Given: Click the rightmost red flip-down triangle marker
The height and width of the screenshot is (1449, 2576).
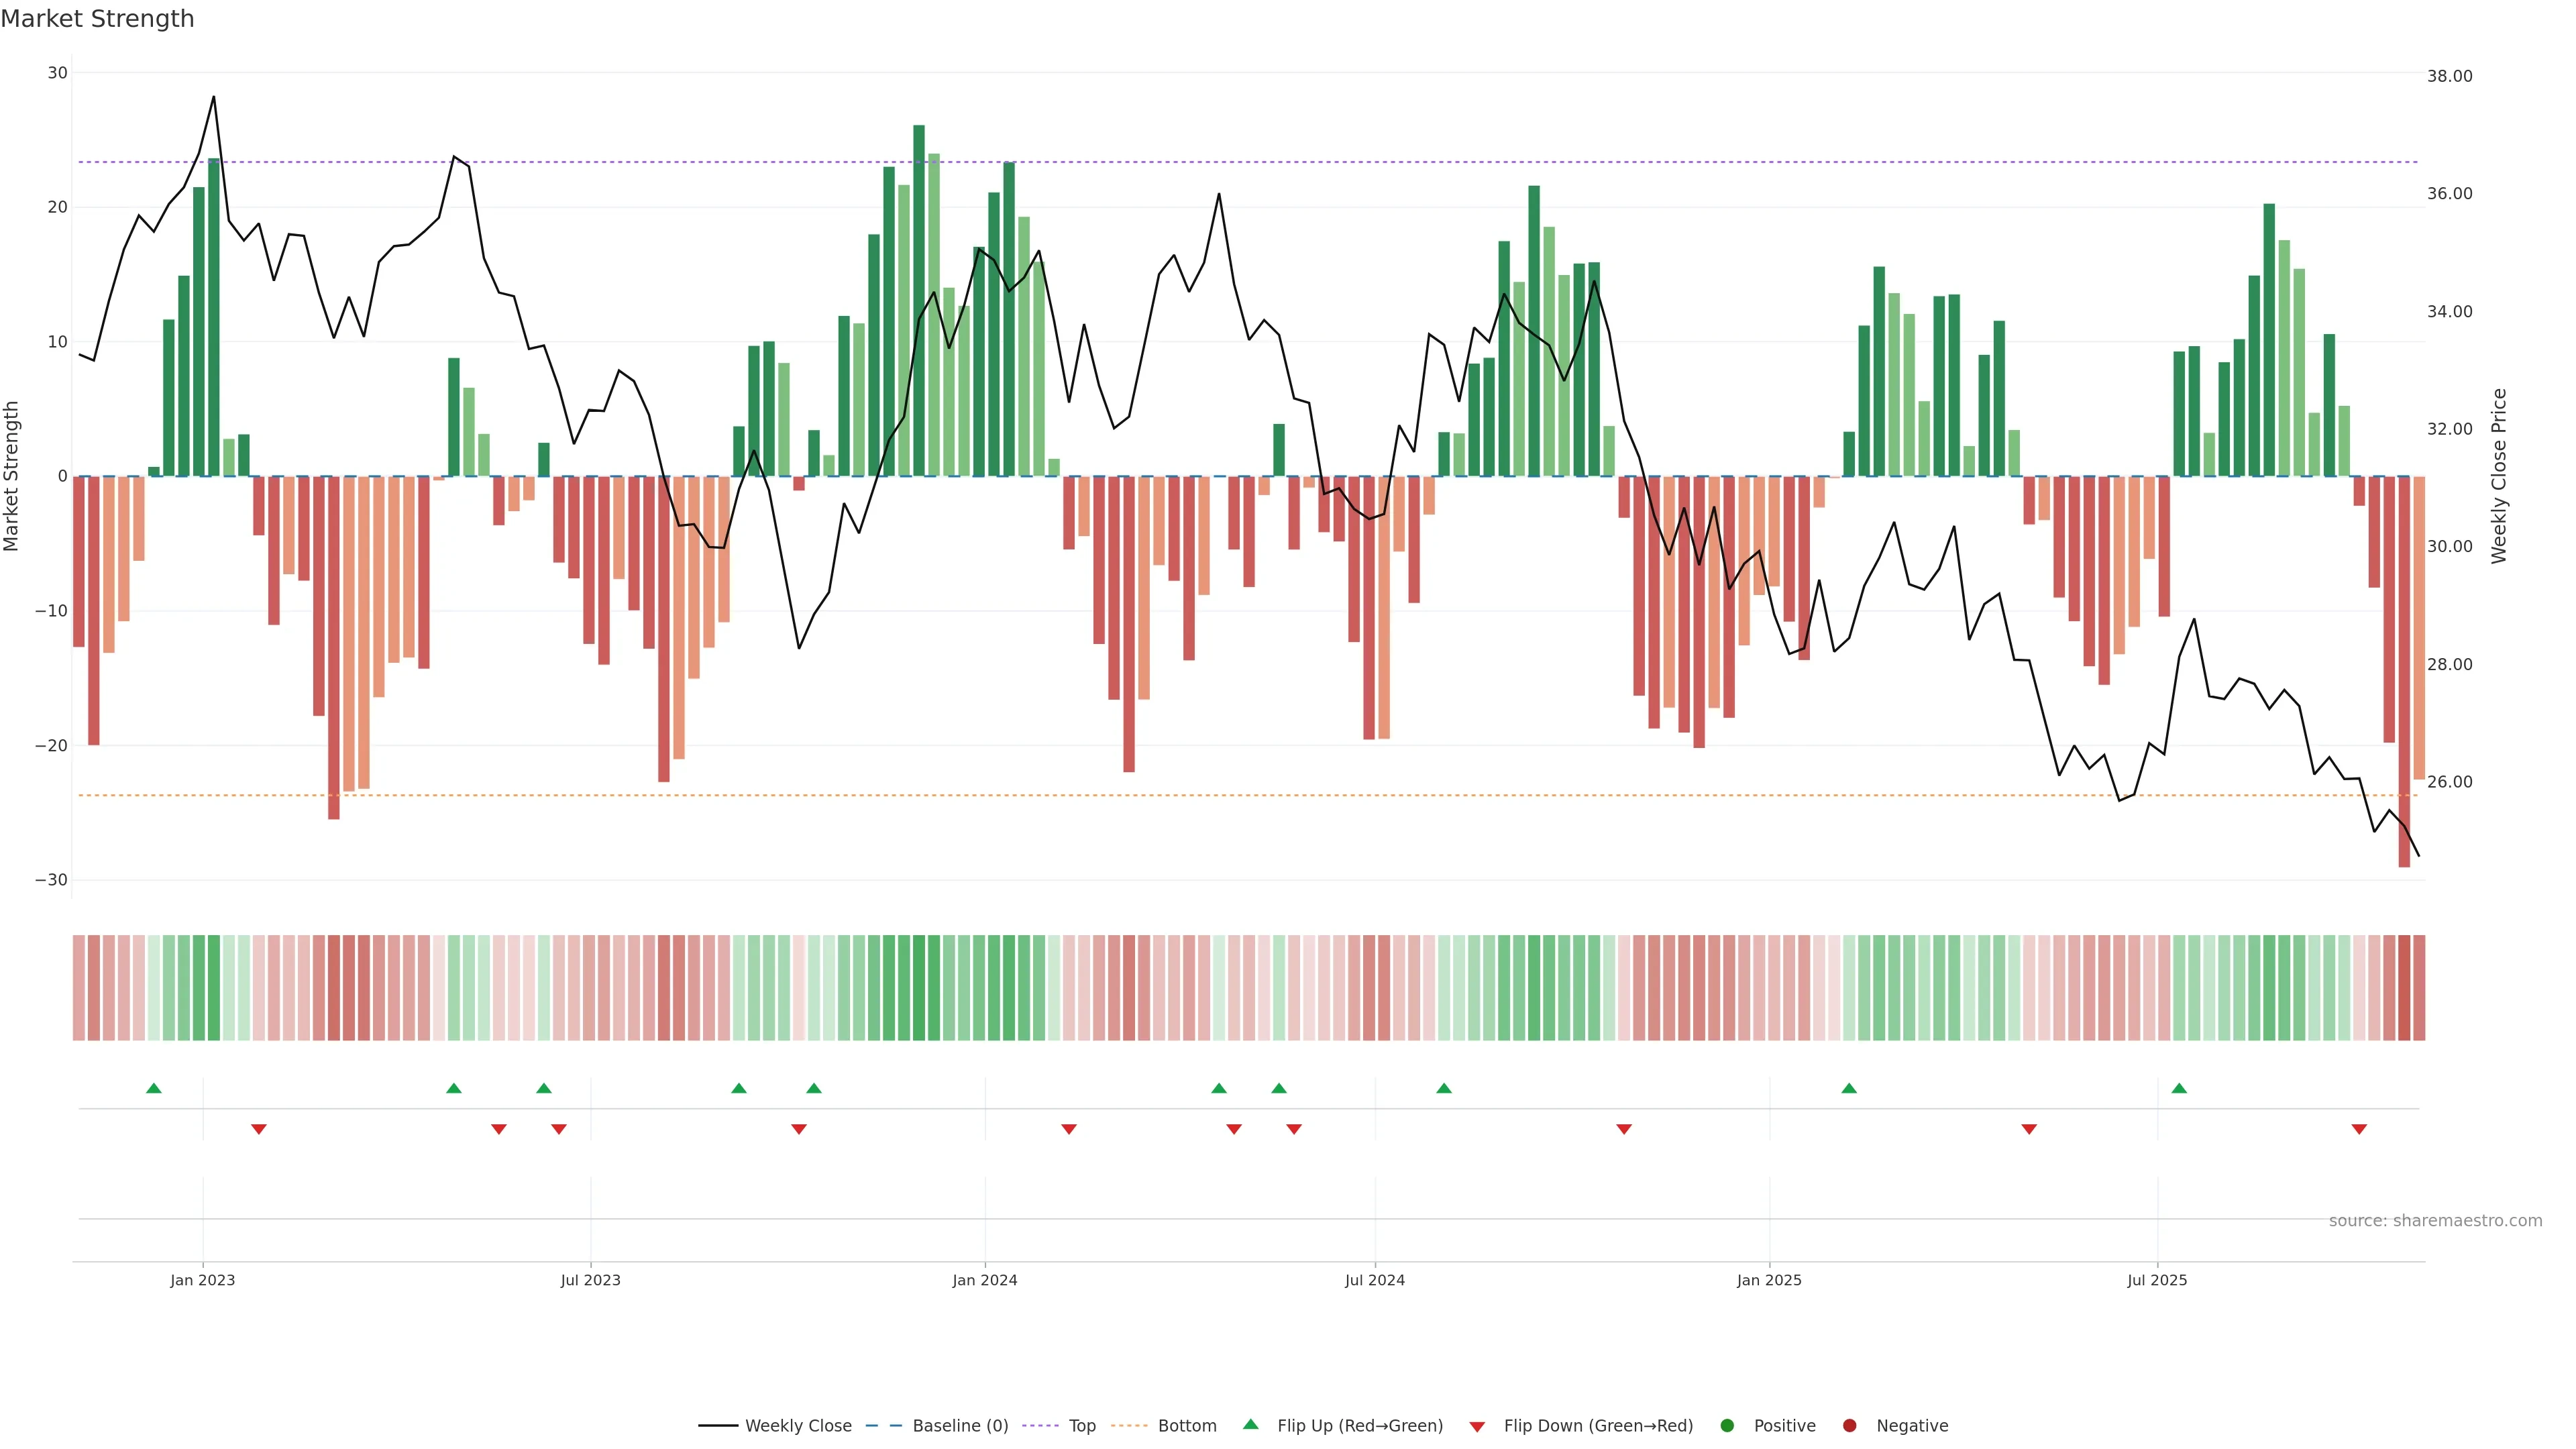Looking at the screenshot, I should coord(2359,1129).
